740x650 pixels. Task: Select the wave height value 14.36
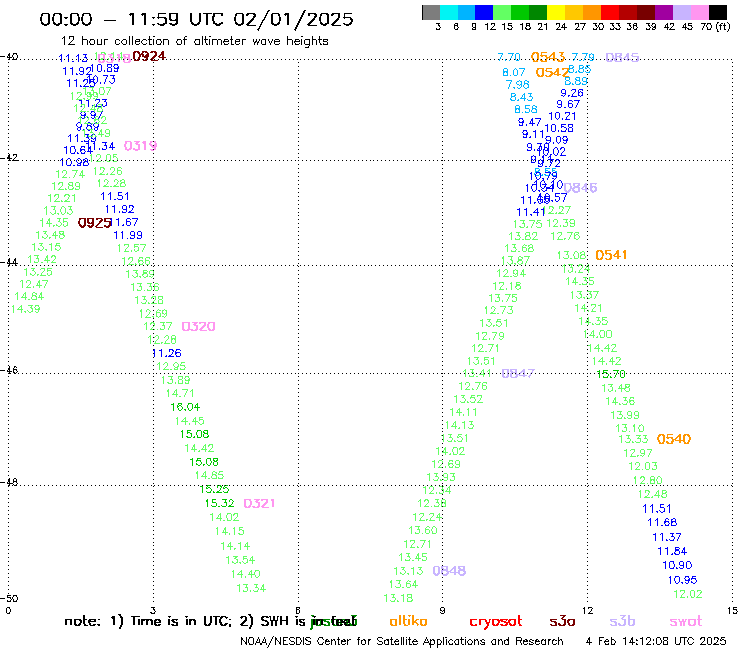click(620, 401)
